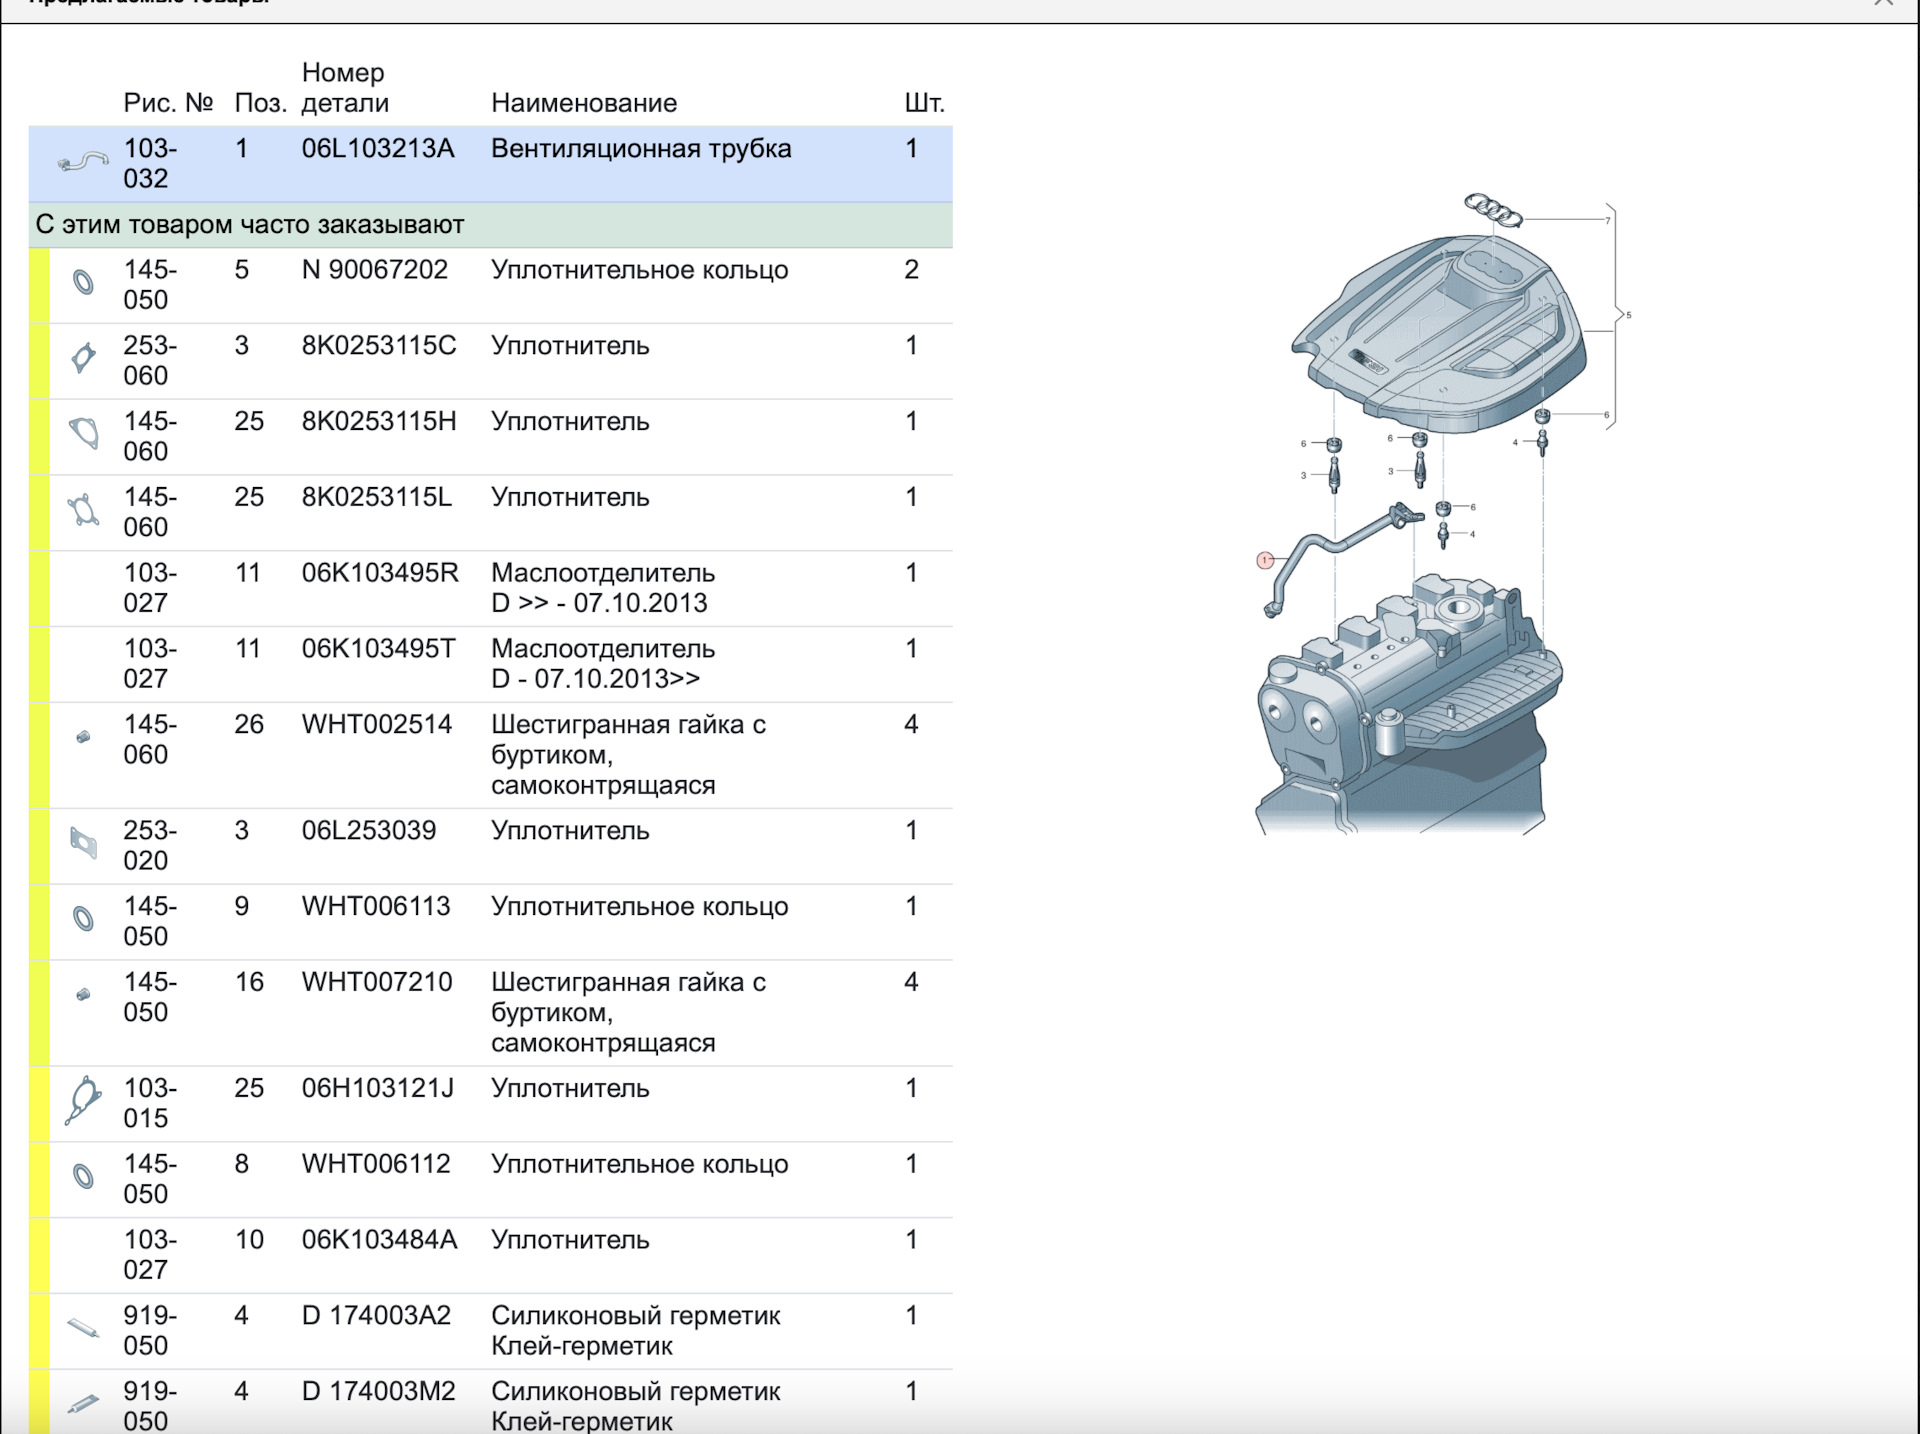Viewport: 1920px width, 1434px height.
Task: Click the Наименование column header
Action: [x=584, y=103]
